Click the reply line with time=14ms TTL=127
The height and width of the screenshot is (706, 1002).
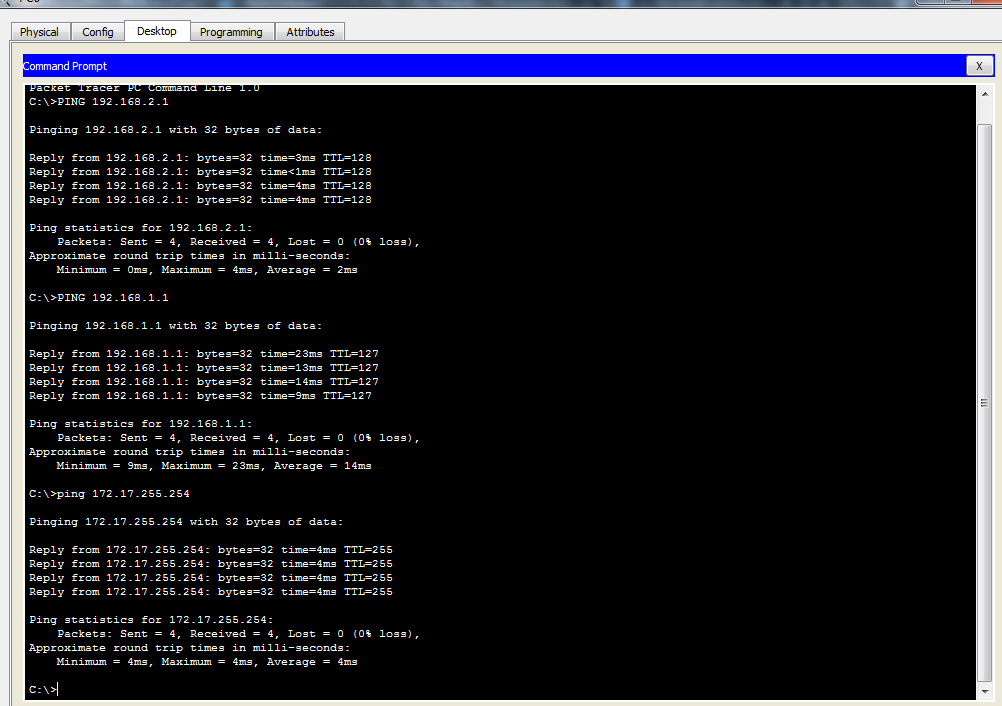tap(204, 382)
